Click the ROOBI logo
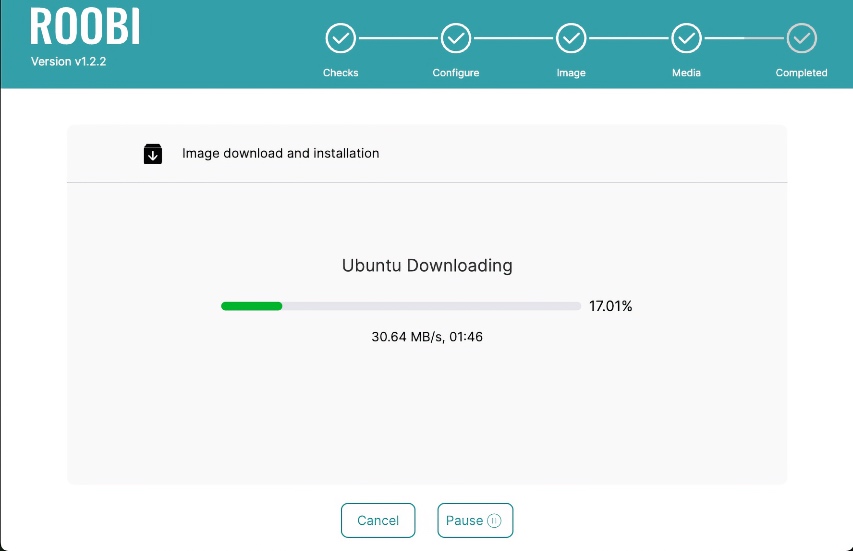 85,26
